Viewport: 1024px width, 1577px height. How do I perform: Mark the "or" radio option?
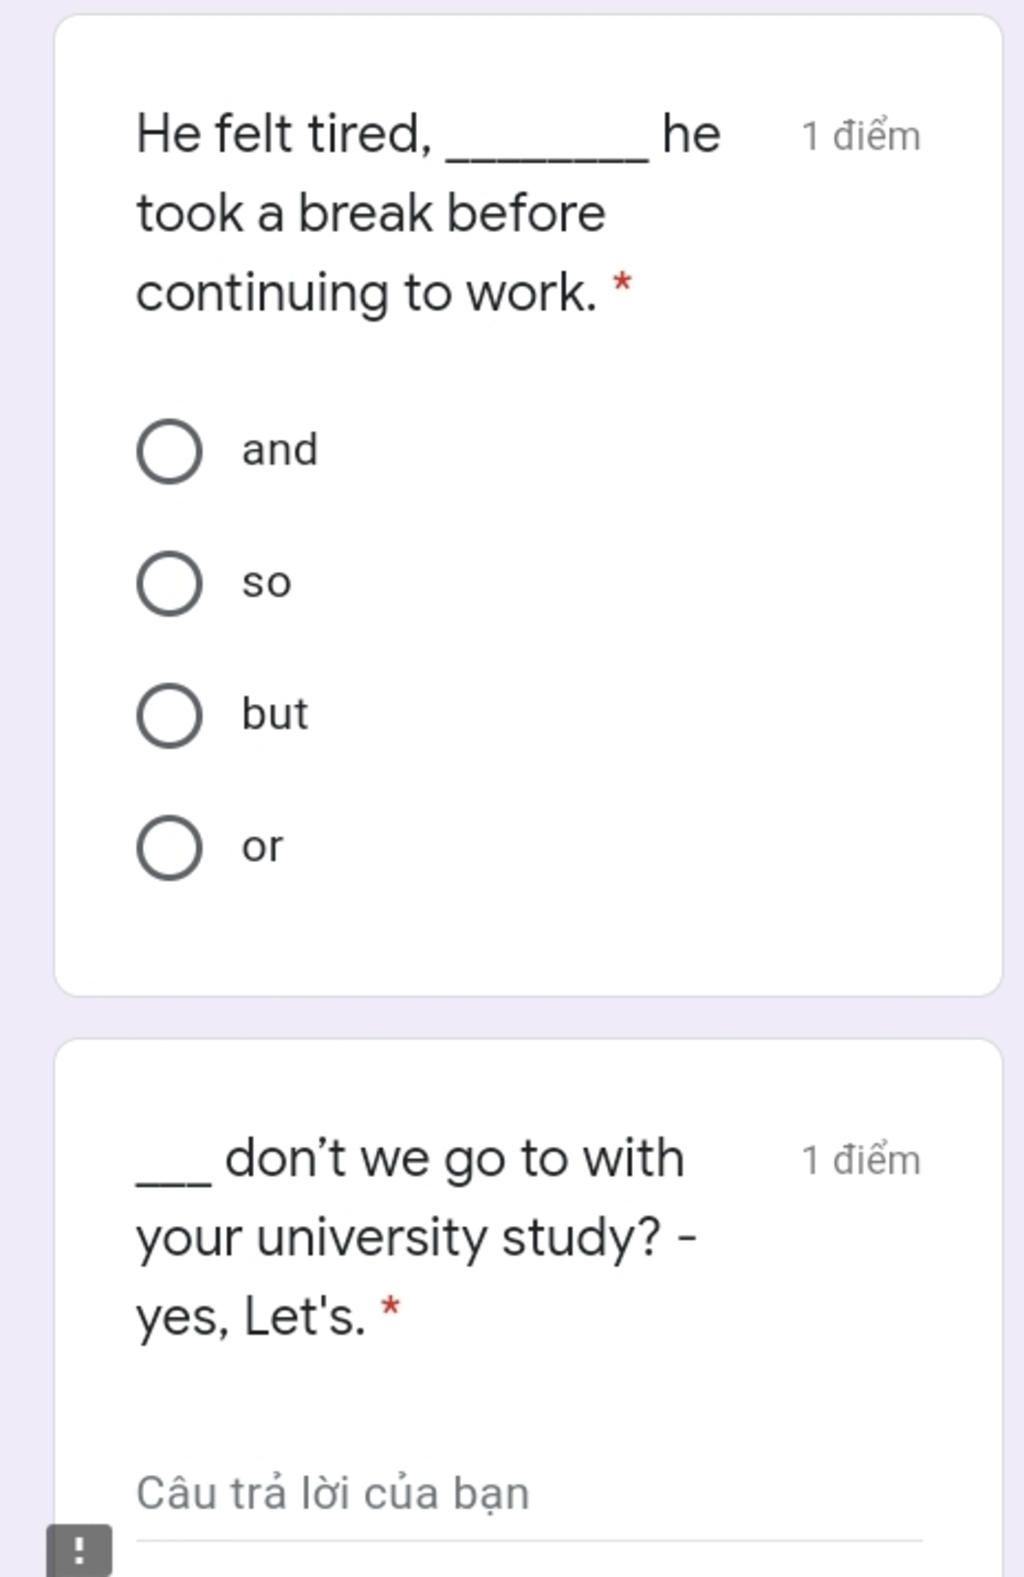tap(169, 847)
